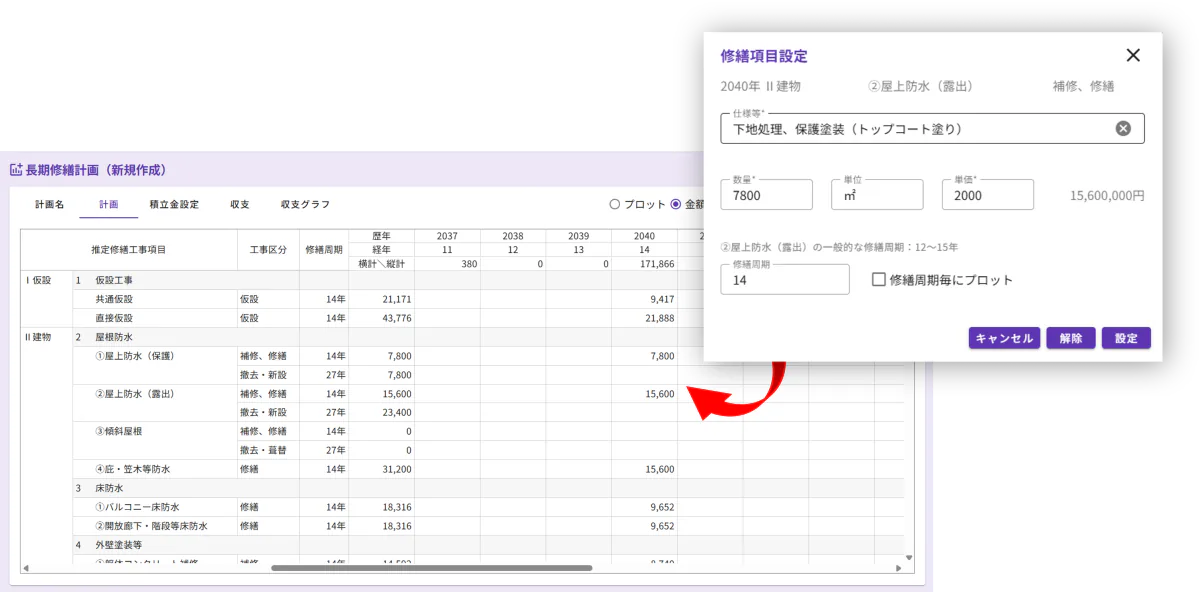
Task: Click the 修繕周期 column header
Action: (323, 250)
